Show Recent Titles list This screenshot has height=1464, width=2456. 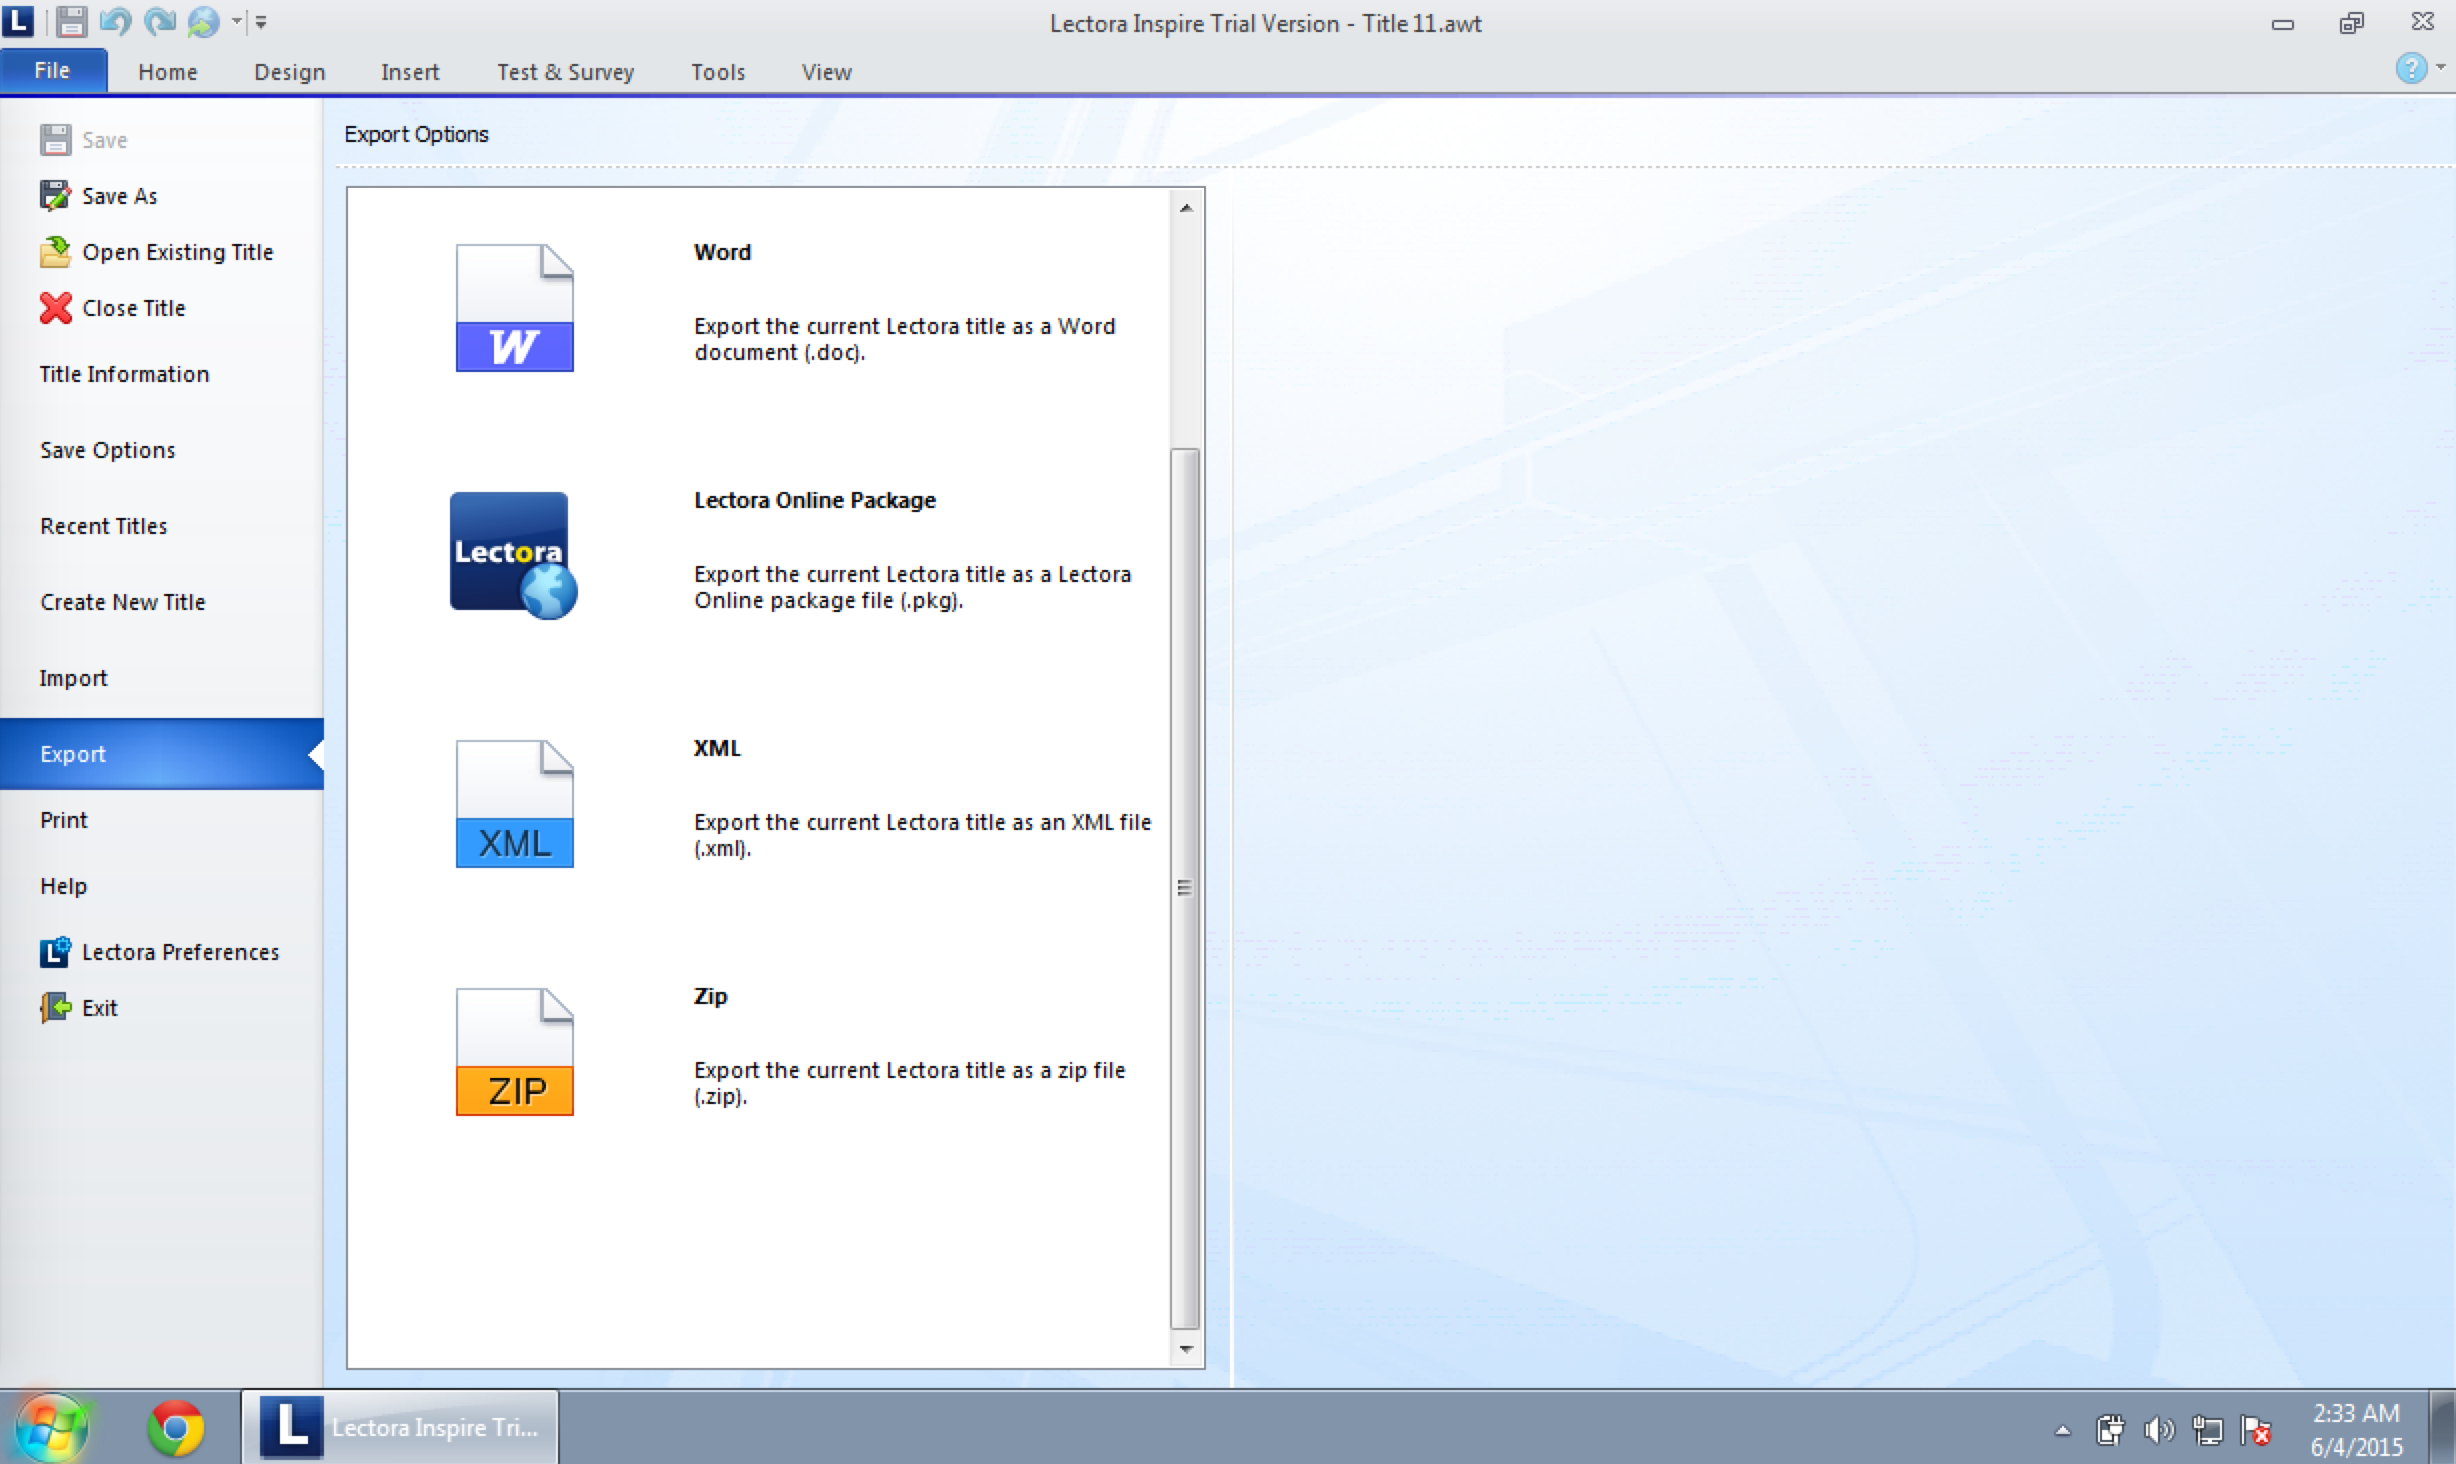click(103, 526)
